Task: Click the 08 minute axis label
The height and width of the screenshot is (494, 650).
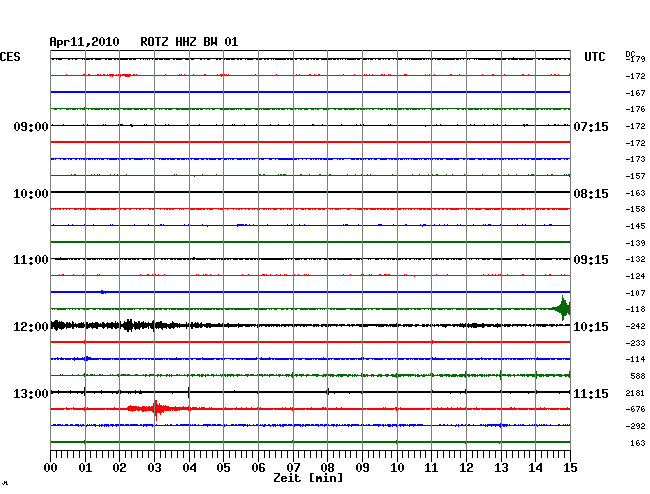Action: tap(327, 468)
